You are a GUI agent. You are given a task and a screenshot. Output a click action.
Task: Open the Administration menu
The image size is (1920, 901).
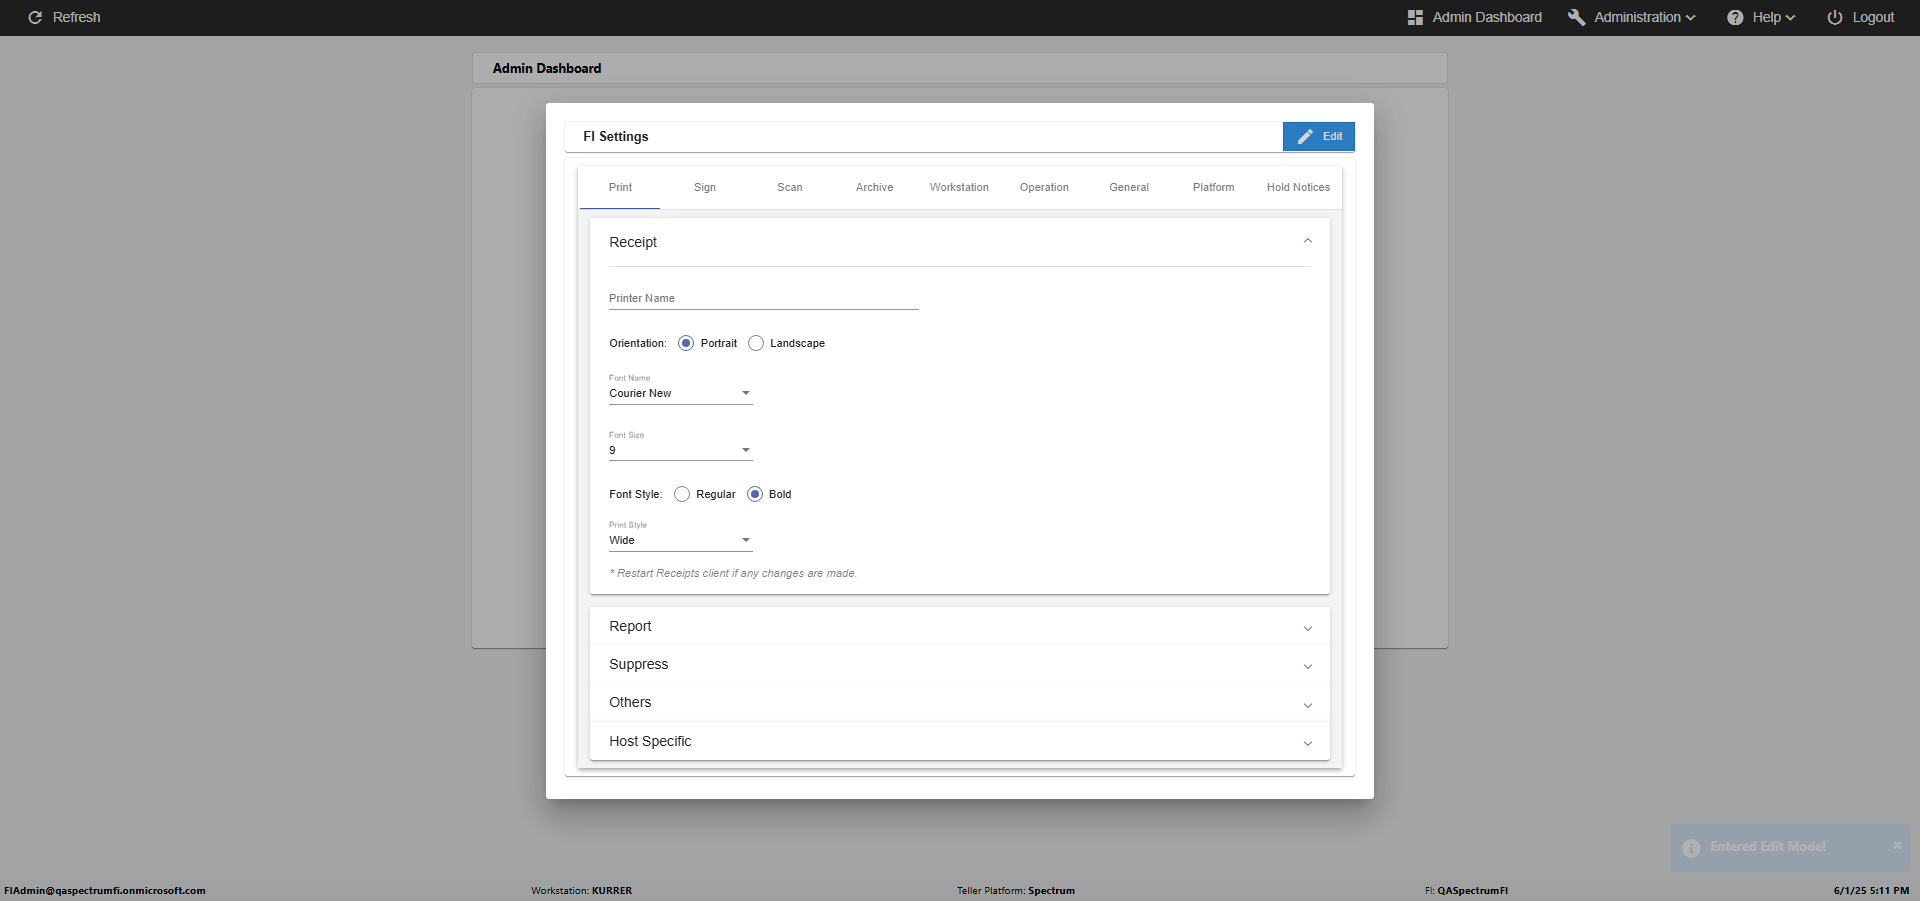point(1632,17)
